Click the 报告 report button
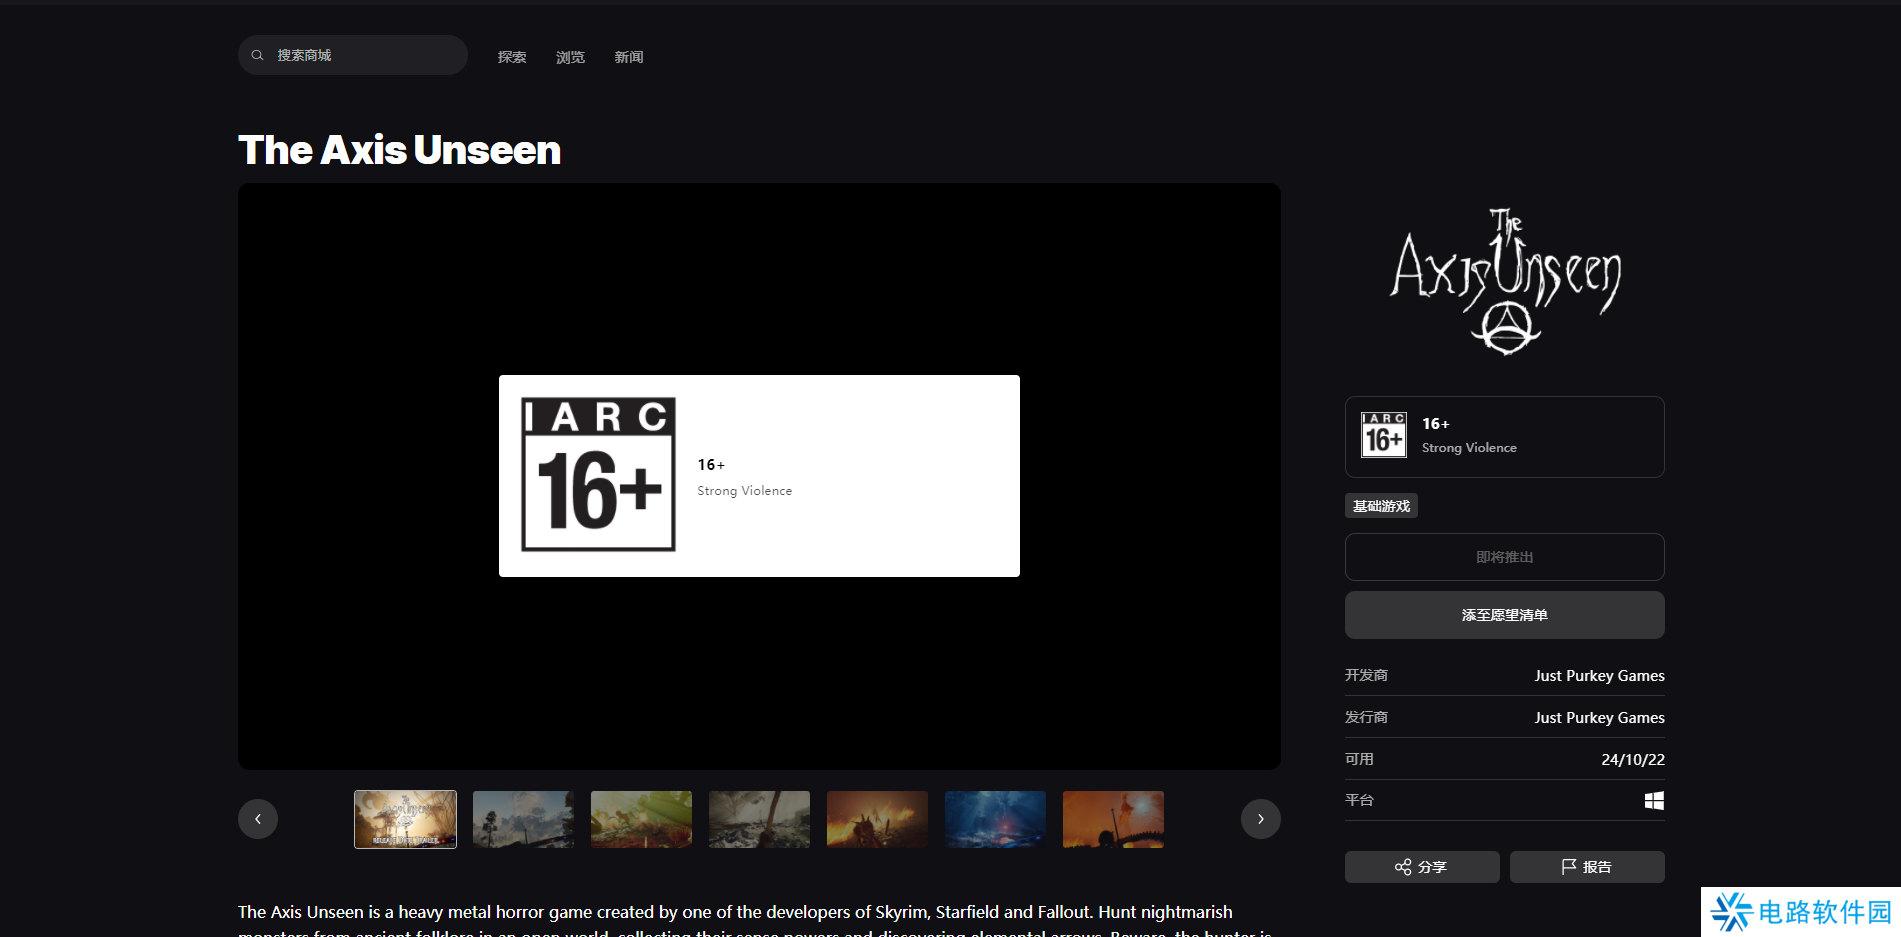Screen dimensions: 1901x937 click(1586, 867)
